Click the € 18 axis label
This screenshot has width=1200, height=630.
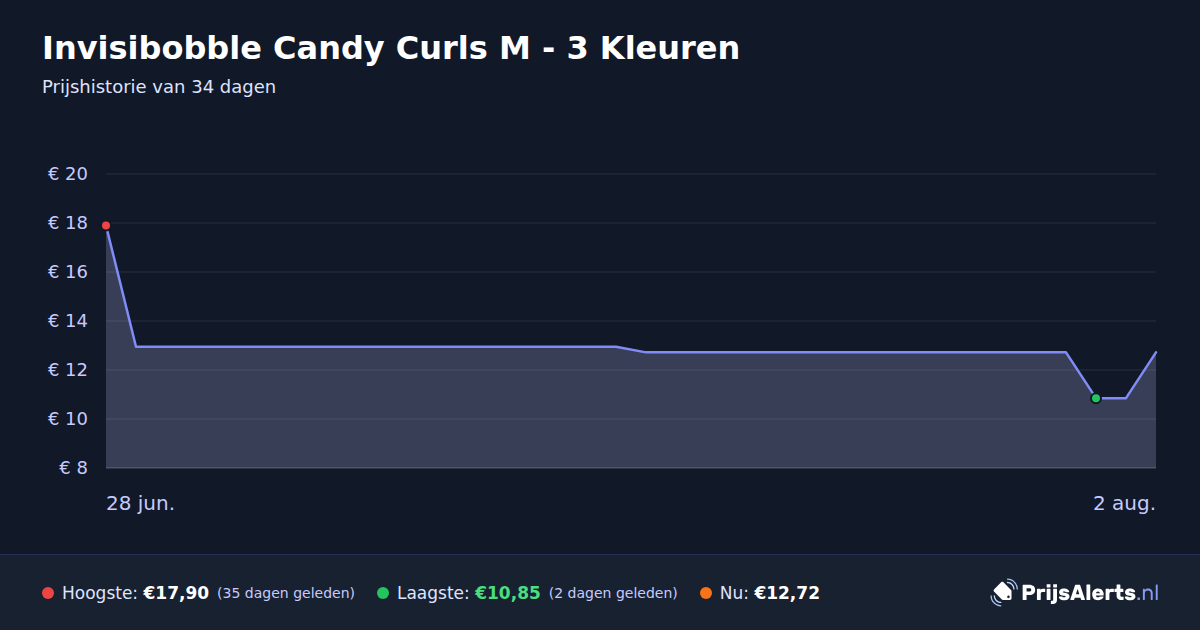coord(68,223)
